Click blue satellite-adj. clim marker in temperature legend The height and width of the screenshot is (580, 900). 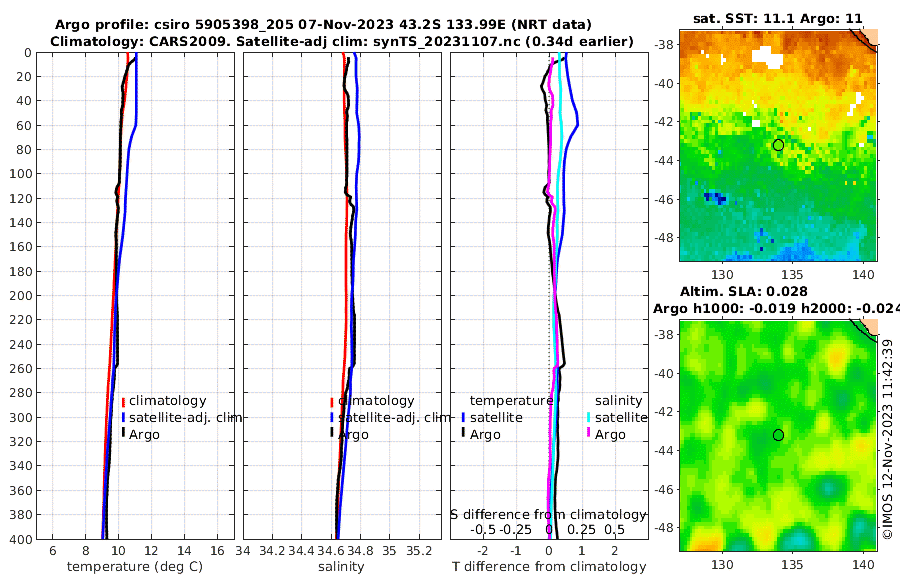123,417
